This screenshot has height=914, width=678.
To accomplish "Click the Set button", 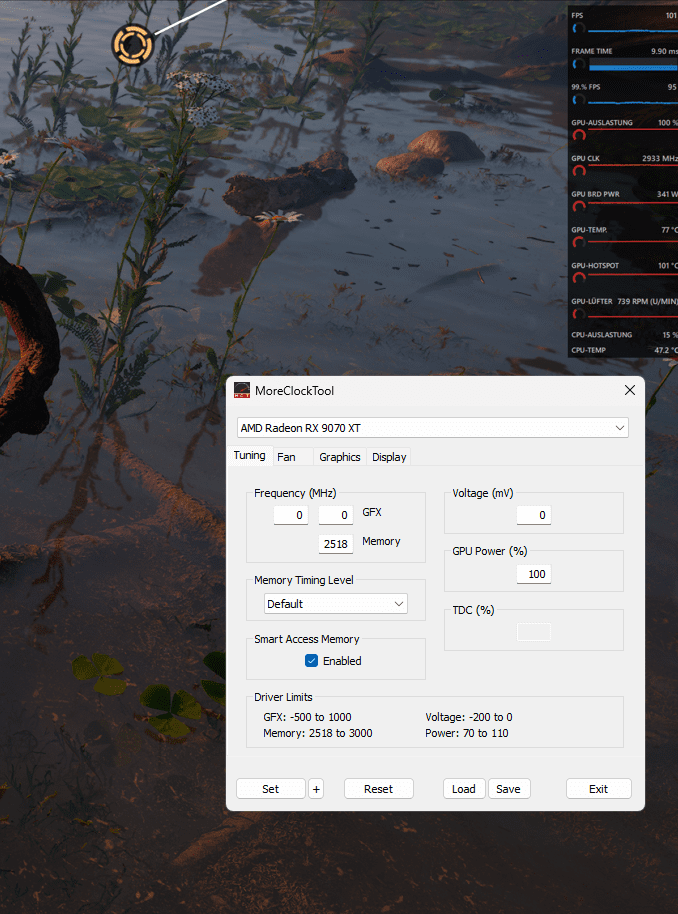I will (x=271, y=789).
